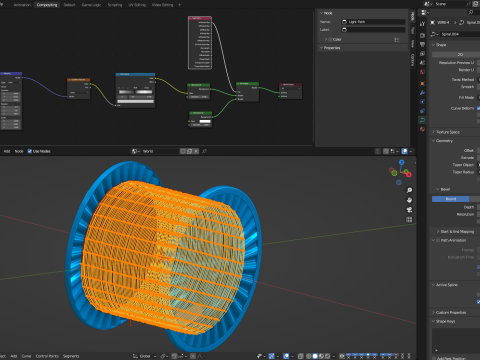Open the World properties tab
The image size is (480, 360).
(422, 72)
